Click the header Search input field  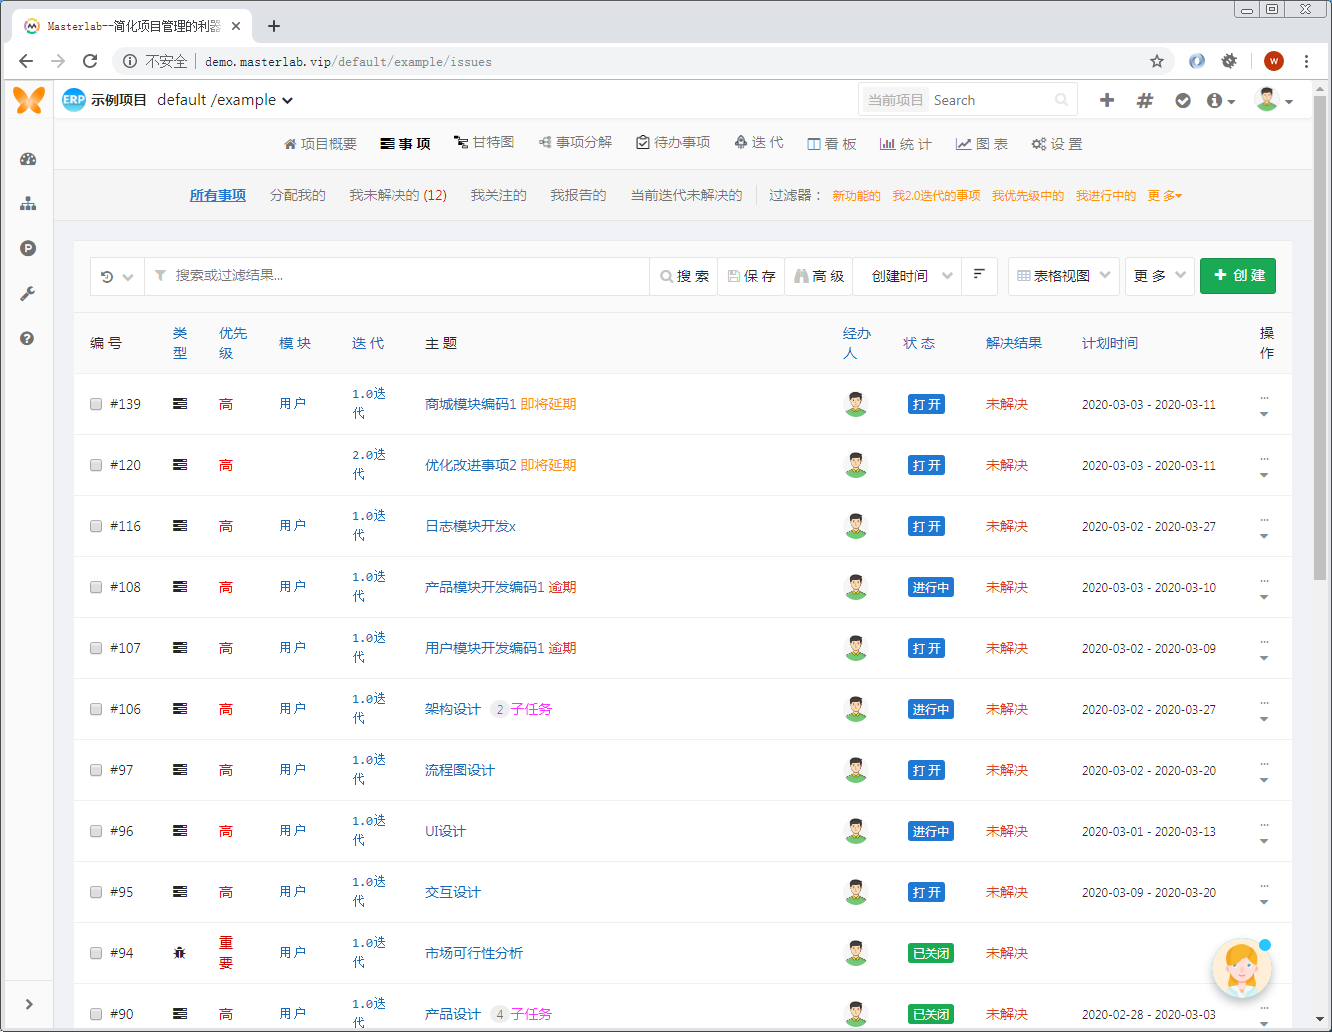pos(990,100)
